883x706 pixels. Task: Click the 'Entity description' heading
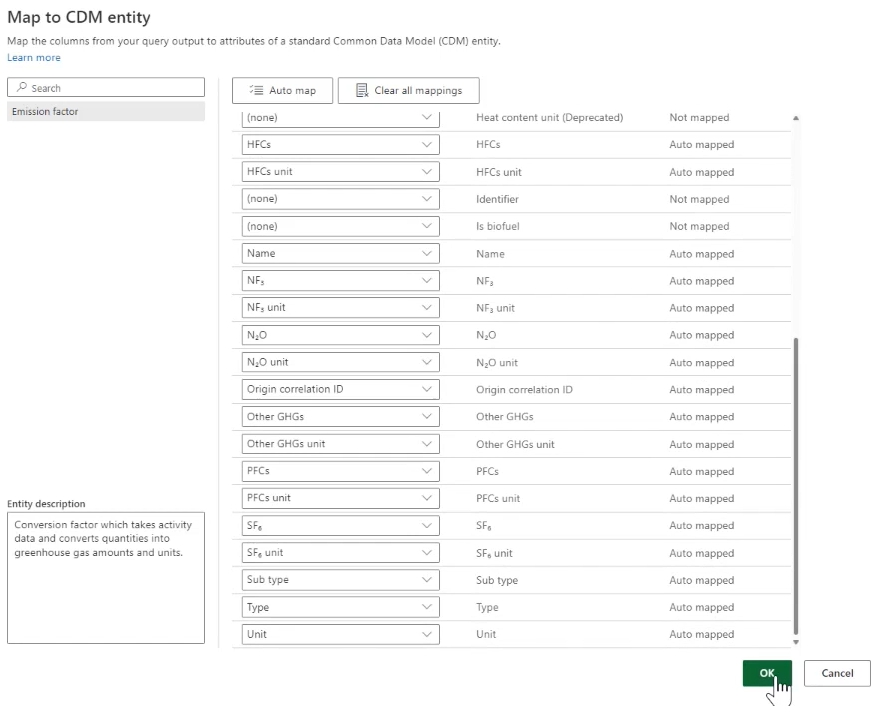pos(46,504)
